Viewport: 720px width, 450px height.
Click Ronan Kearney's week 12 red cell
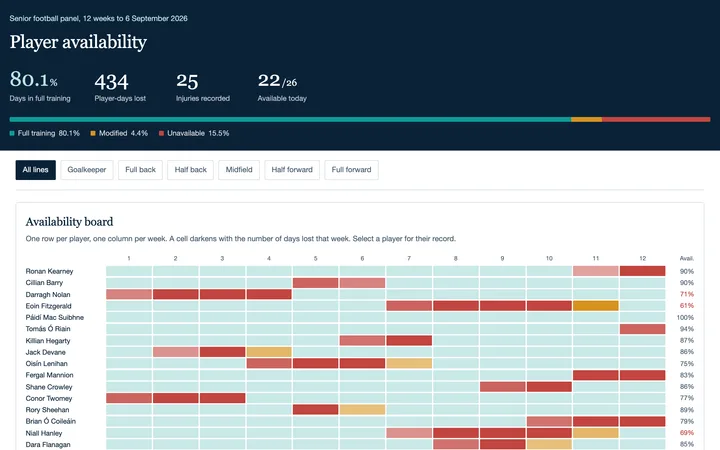pos(642,271)
